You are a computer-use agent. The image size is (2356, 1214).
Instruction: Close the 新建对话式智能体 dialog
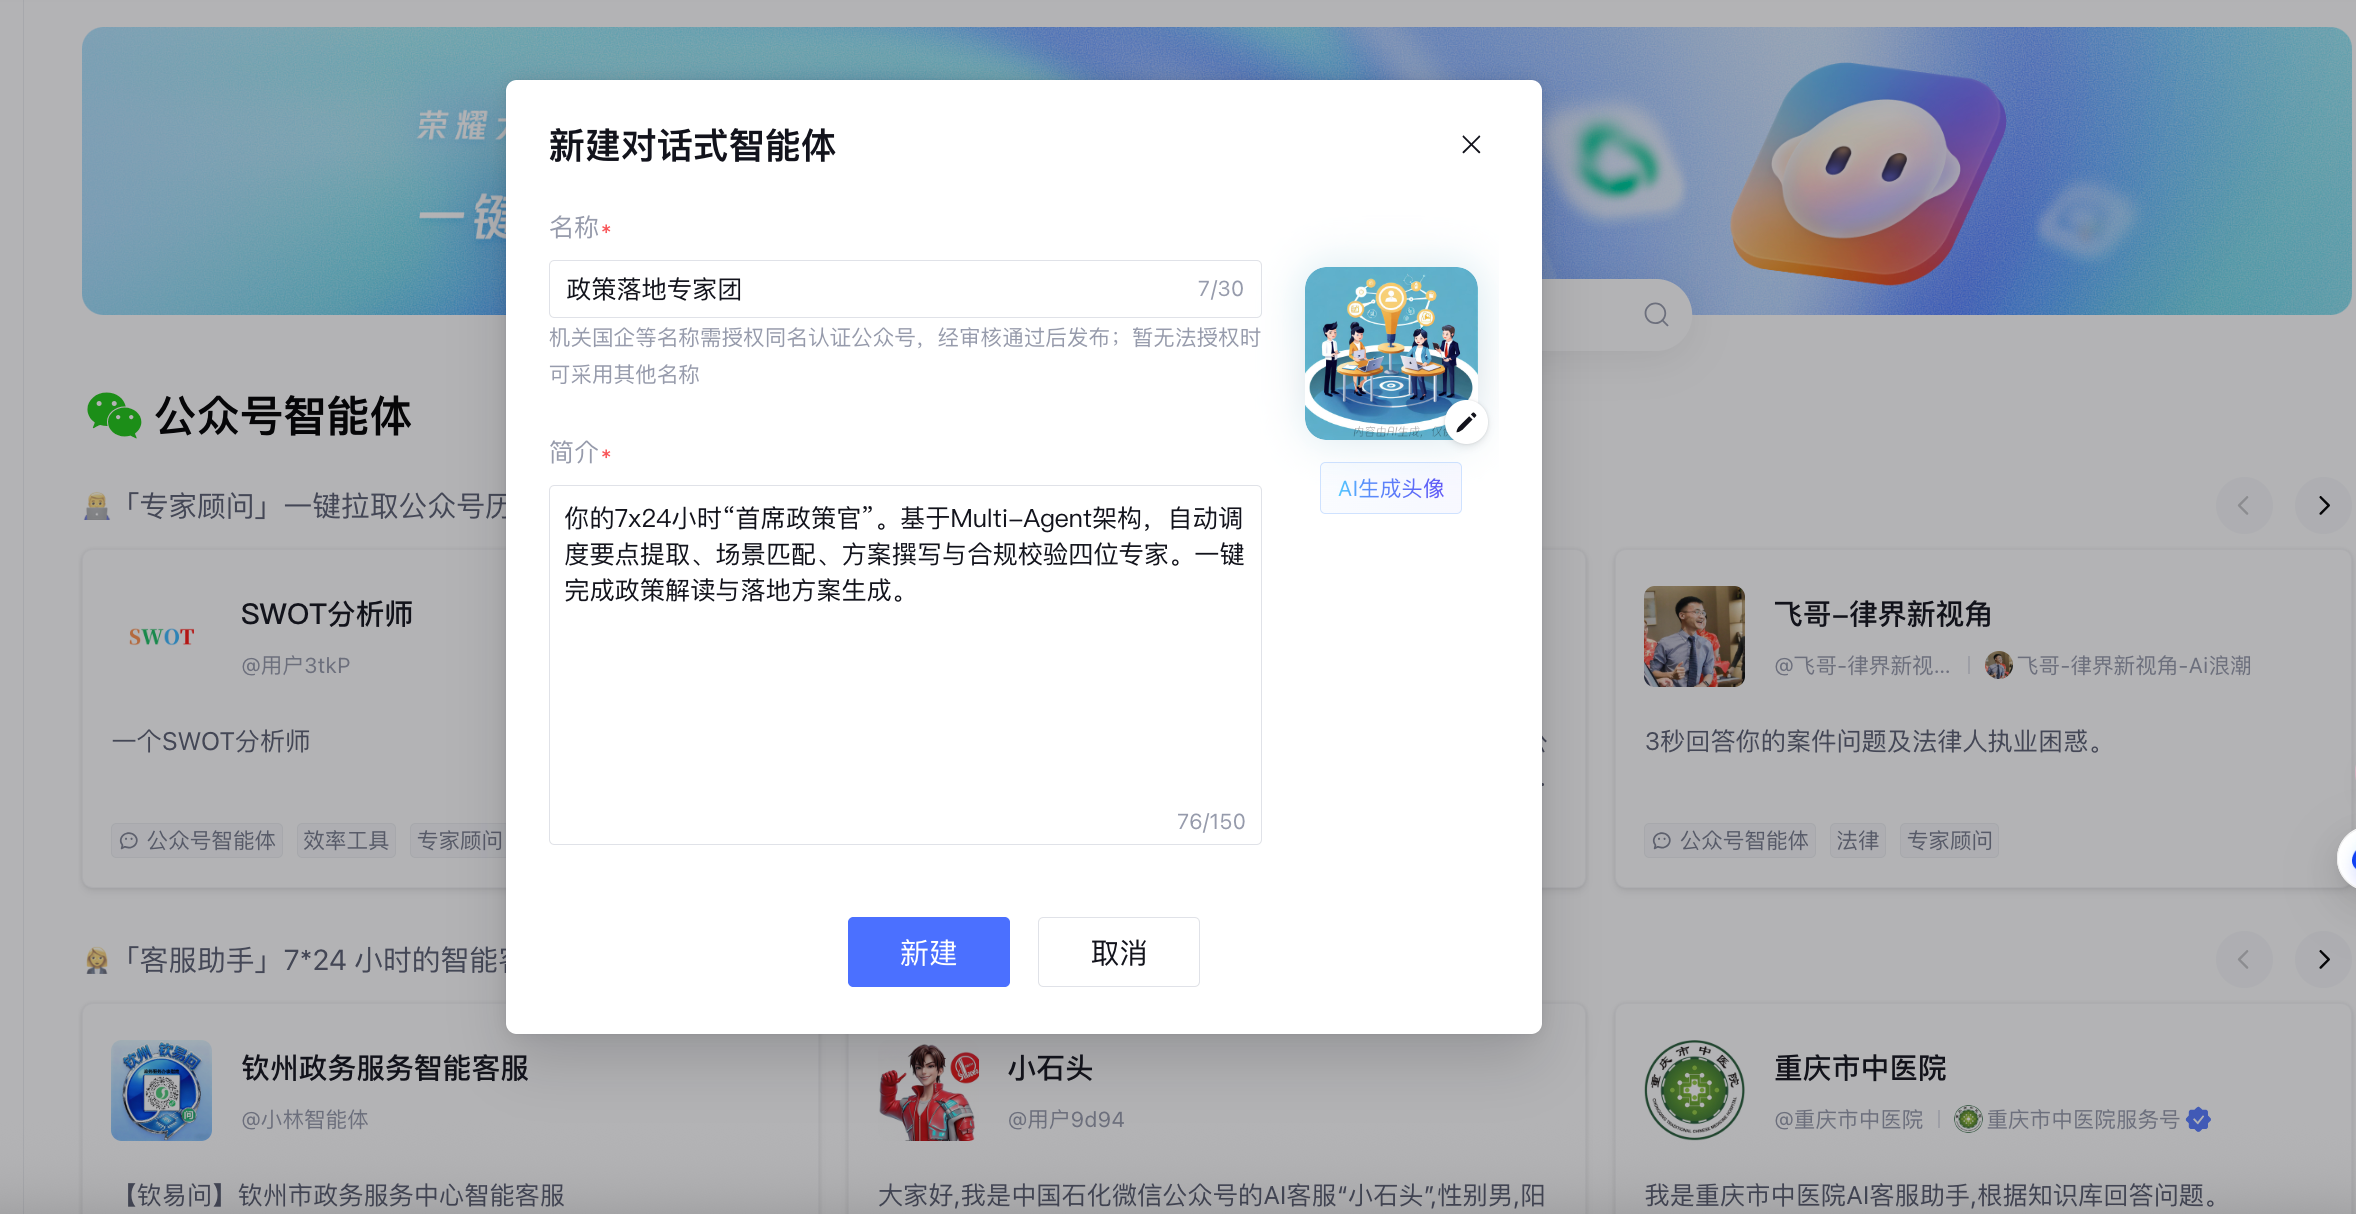pyautogui.click(x=1470, y=145)
